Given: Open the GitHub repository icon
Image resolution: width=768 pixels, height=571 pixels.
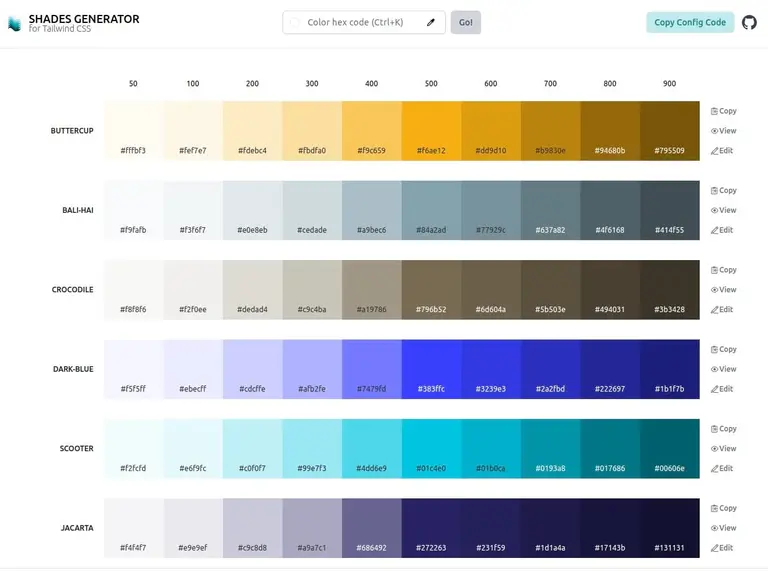Looking at the screenshot, I should [x=749, y=23].
